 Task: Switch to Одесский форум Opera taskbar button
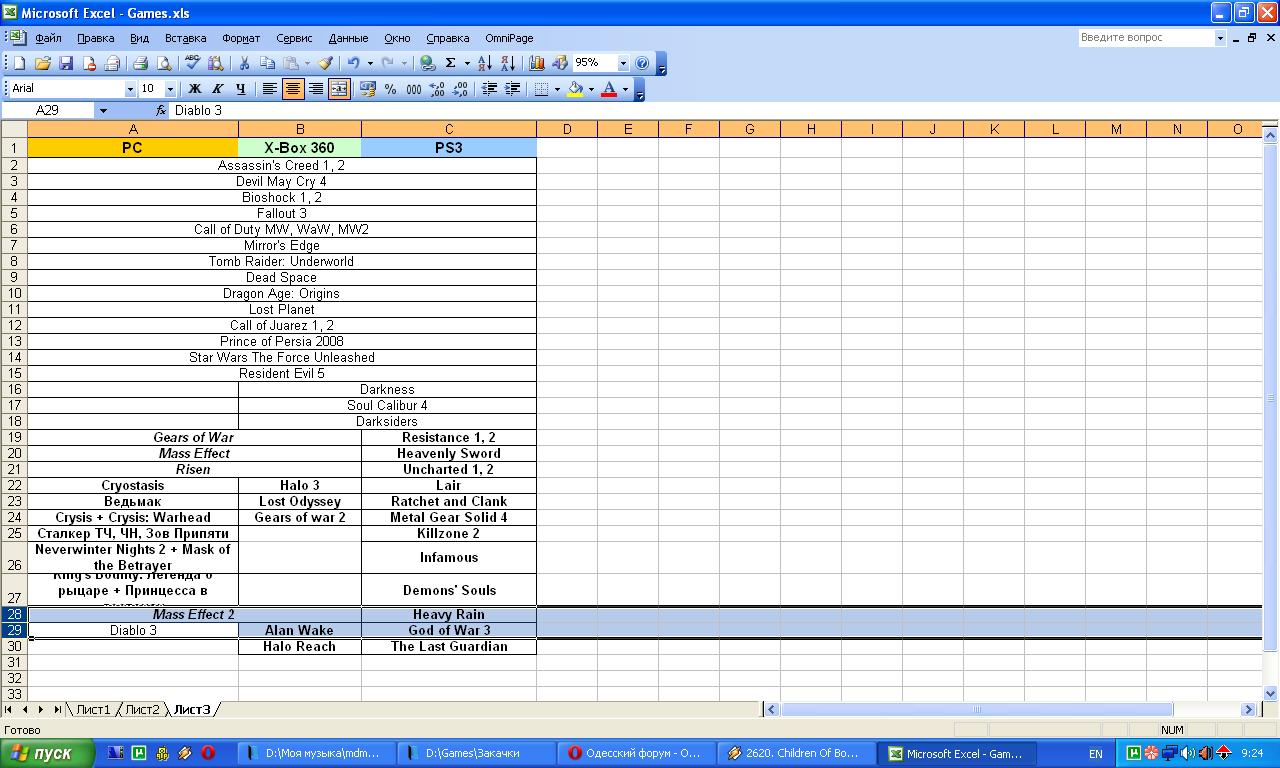(636, 753)
